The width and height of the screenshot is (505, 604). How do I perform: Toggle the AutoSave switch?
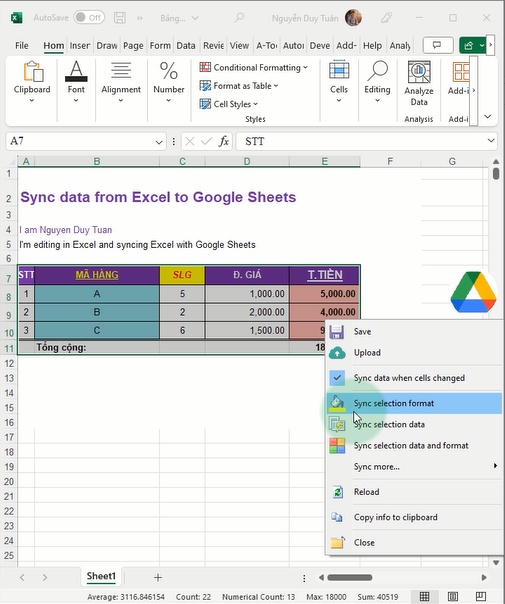89,17
